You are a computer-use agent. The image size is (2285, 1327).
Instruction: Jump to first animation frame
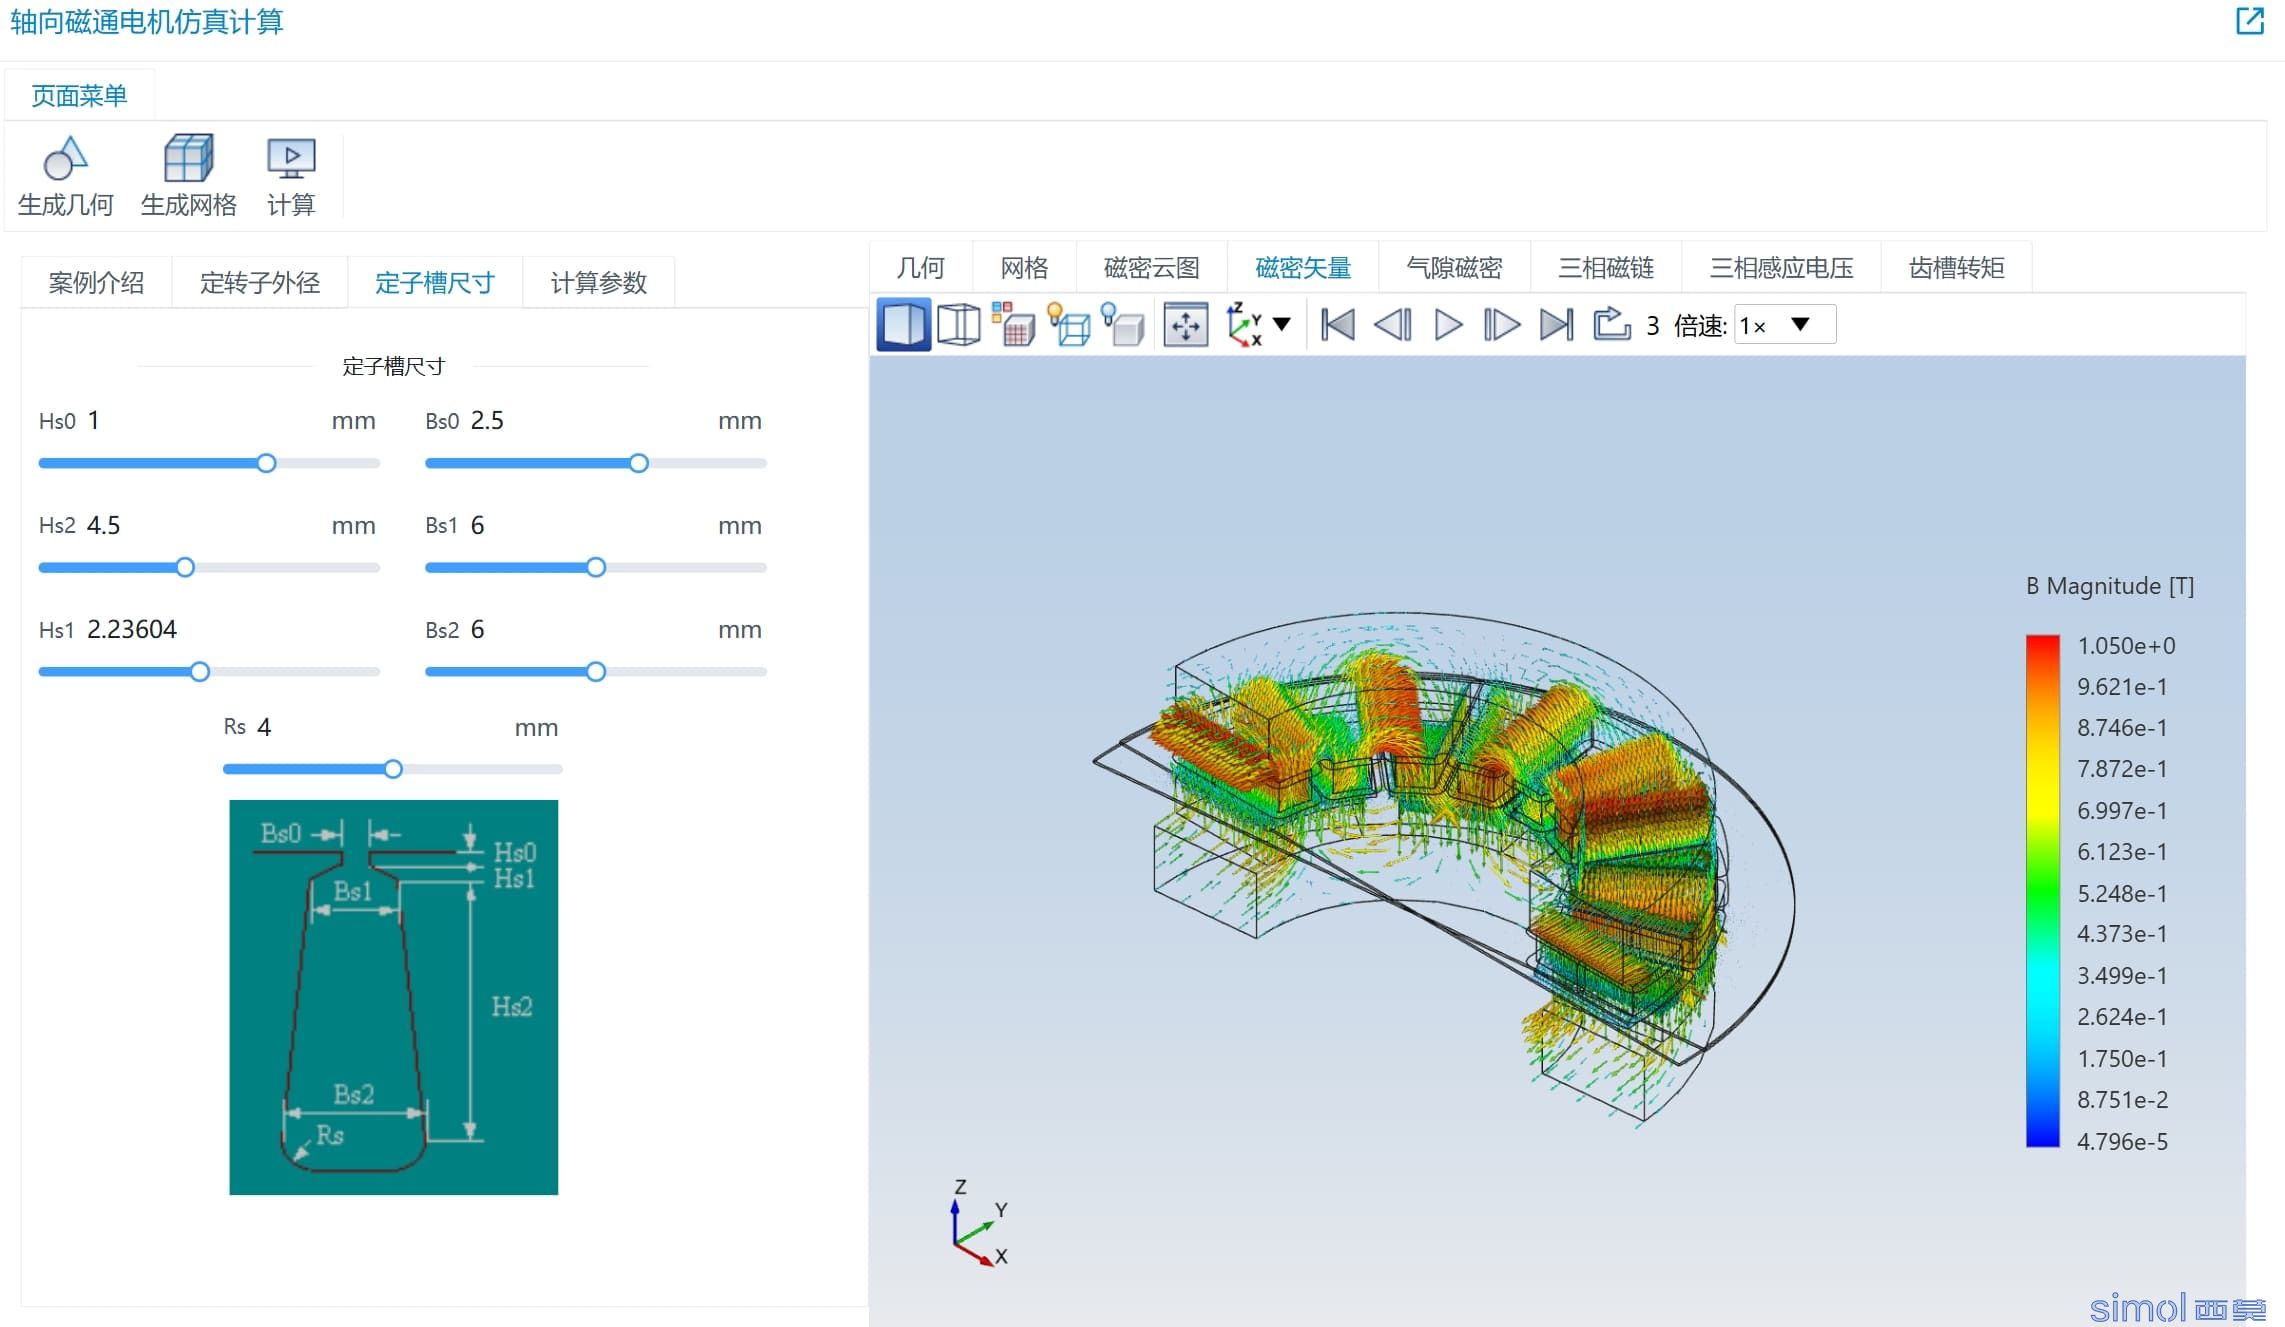click(x=1337, y=325)
